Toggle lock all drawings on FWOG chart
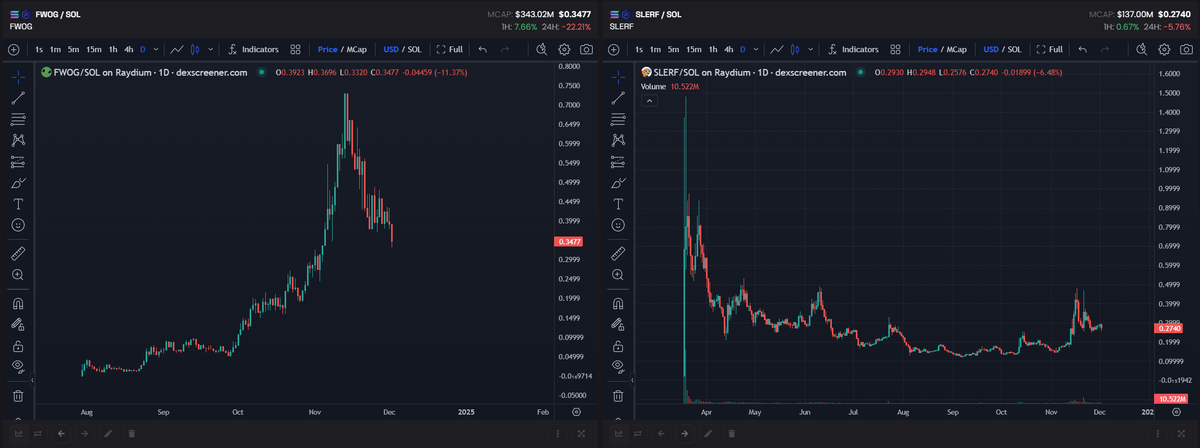This screenshot has height=448, width=1200. pyautogui.click(x=18, y=345)
